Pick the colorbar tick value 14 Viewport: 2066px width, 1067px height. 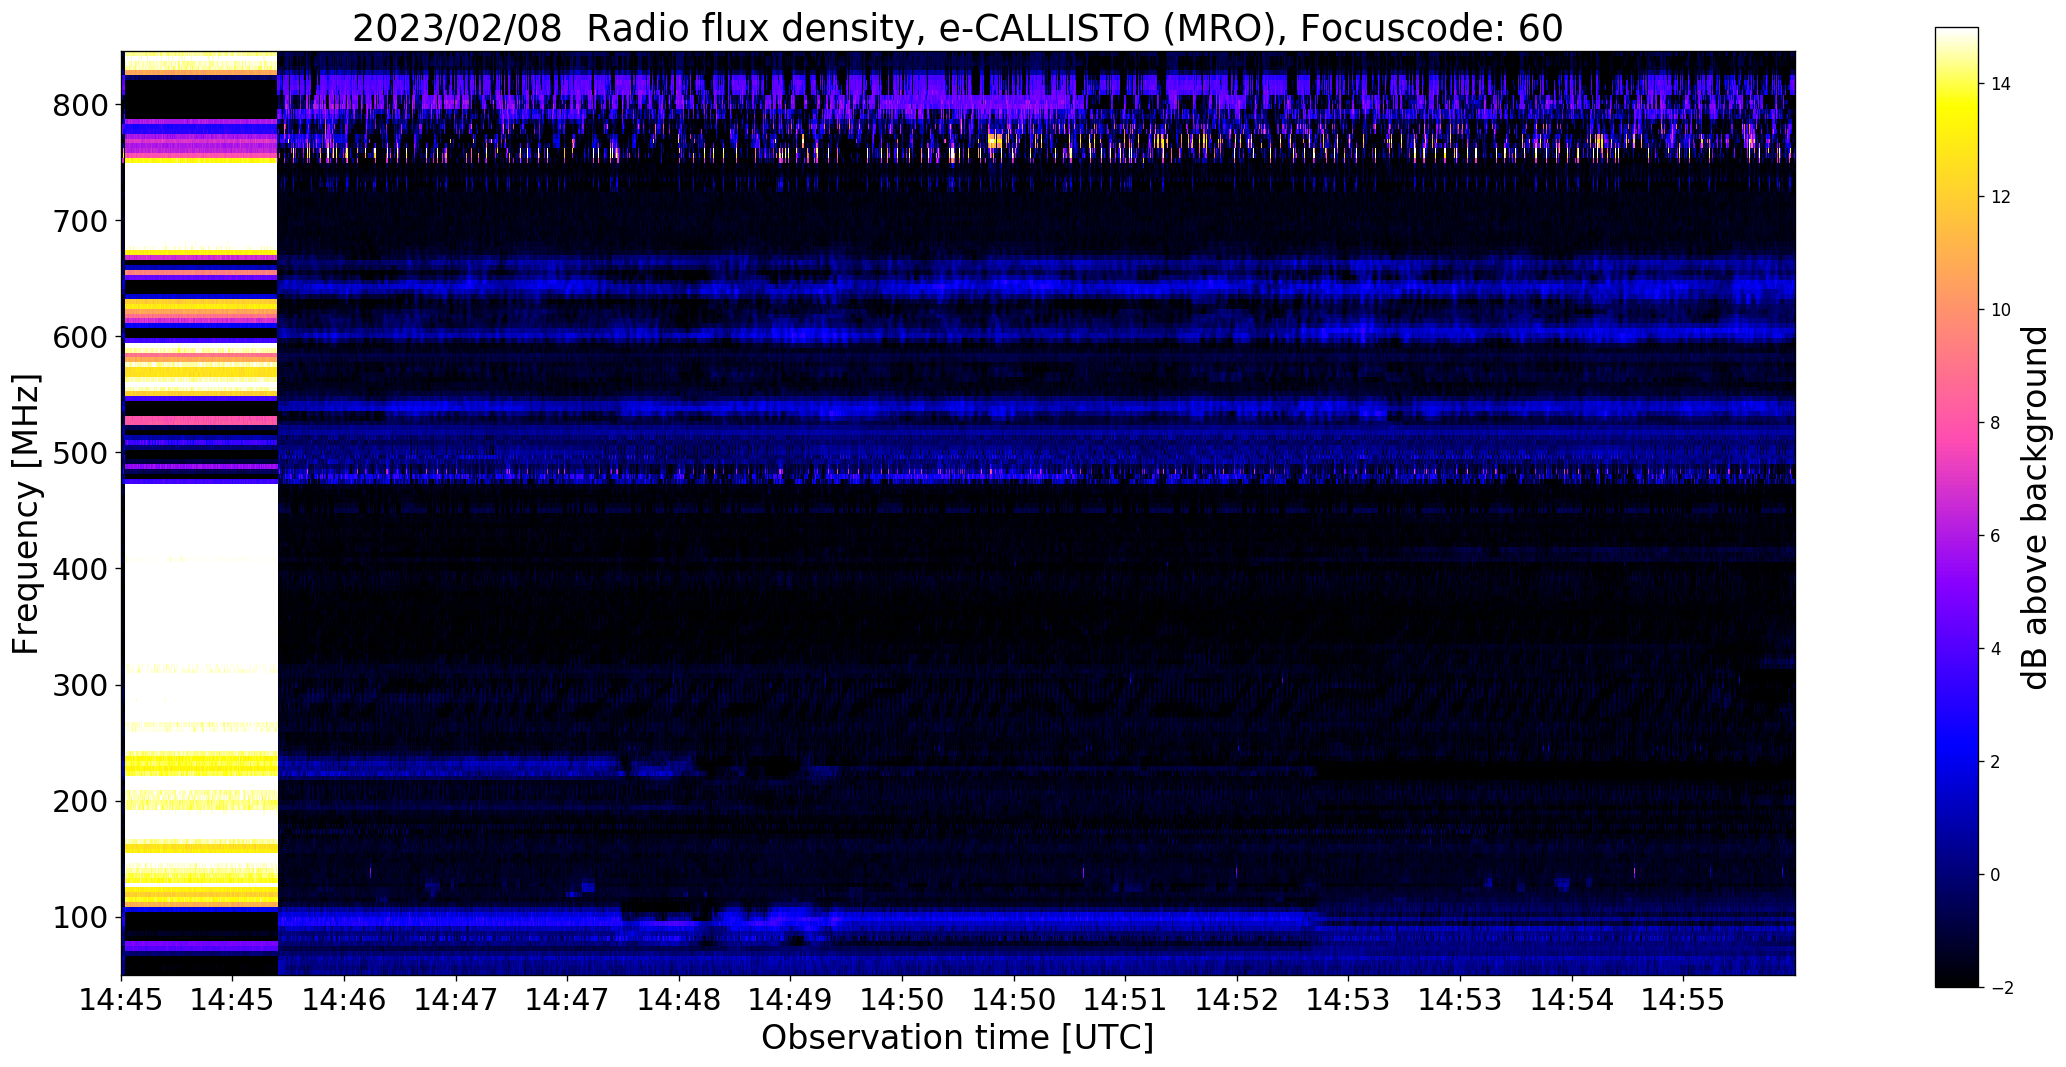click(x=2001, y=84)
